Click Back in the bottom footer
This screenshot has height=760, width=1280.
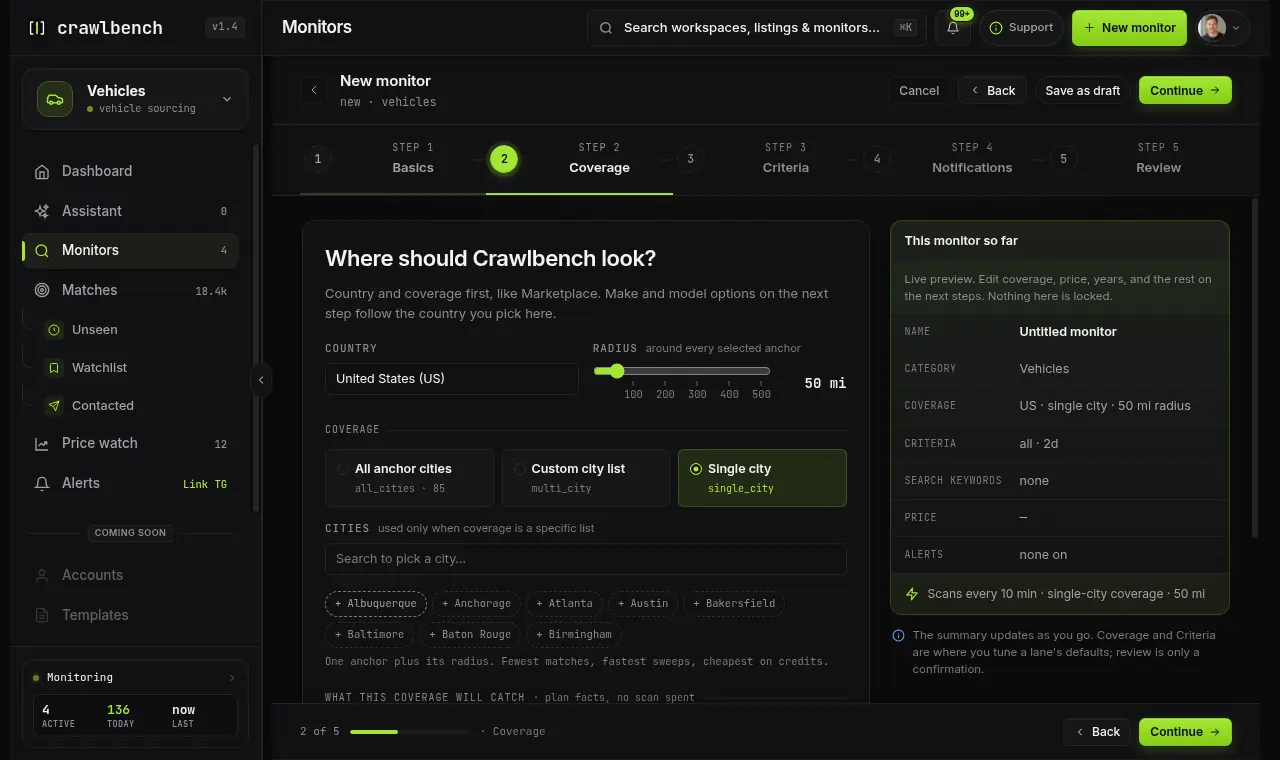[1097, 732]
